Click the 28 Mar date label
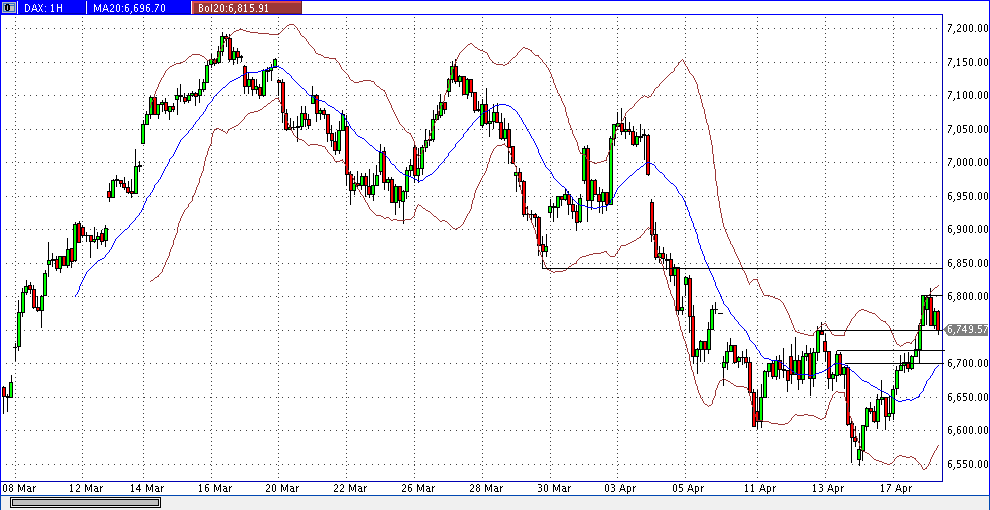Viewport: 990px width, 510px height. pyautogui.click(x=487, y=488)
